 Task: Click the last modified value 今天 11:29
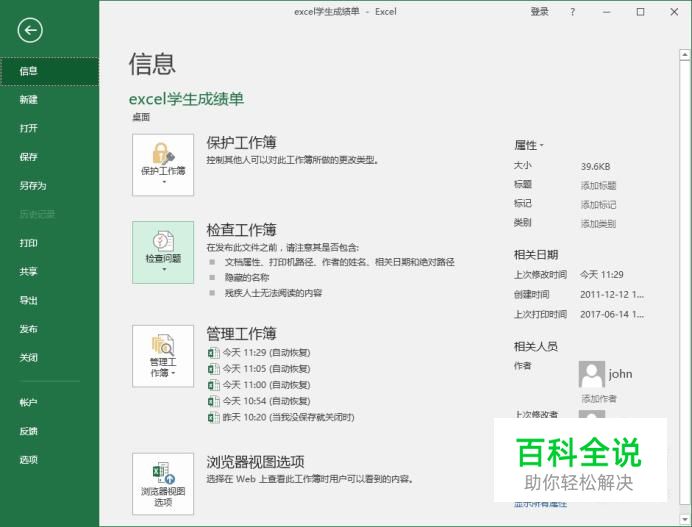(602, 275)
